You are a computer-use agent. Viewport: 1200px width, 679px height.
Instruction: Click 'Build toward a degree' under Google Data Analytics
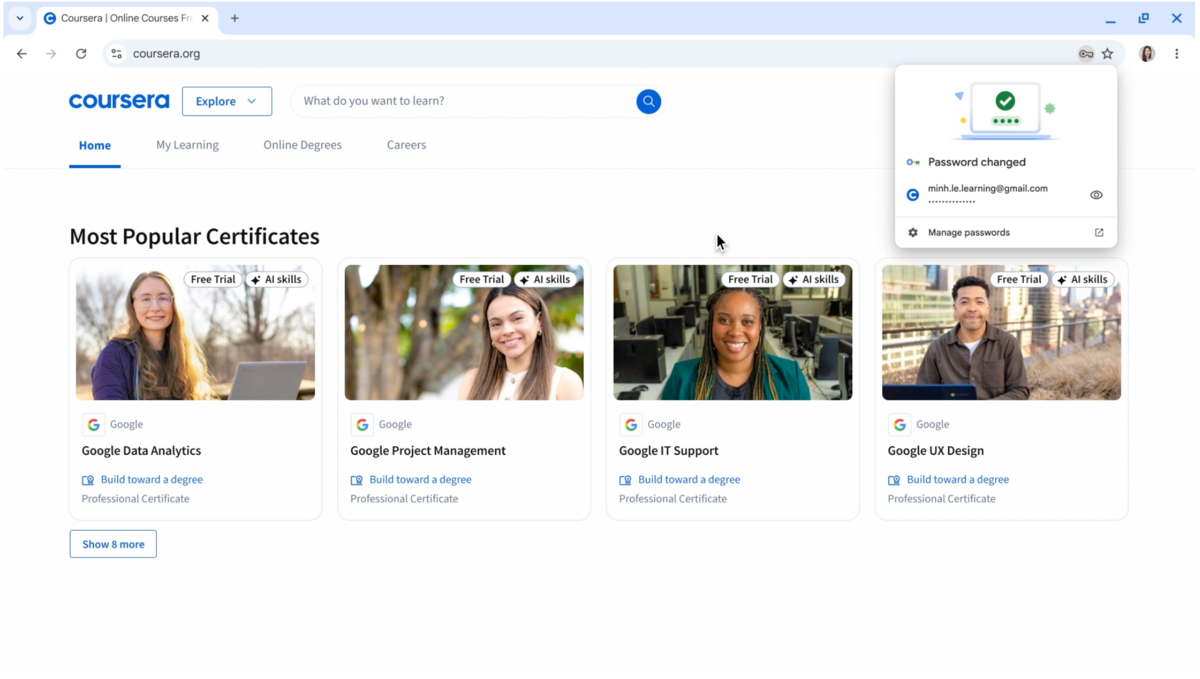[x=152, y=480]
